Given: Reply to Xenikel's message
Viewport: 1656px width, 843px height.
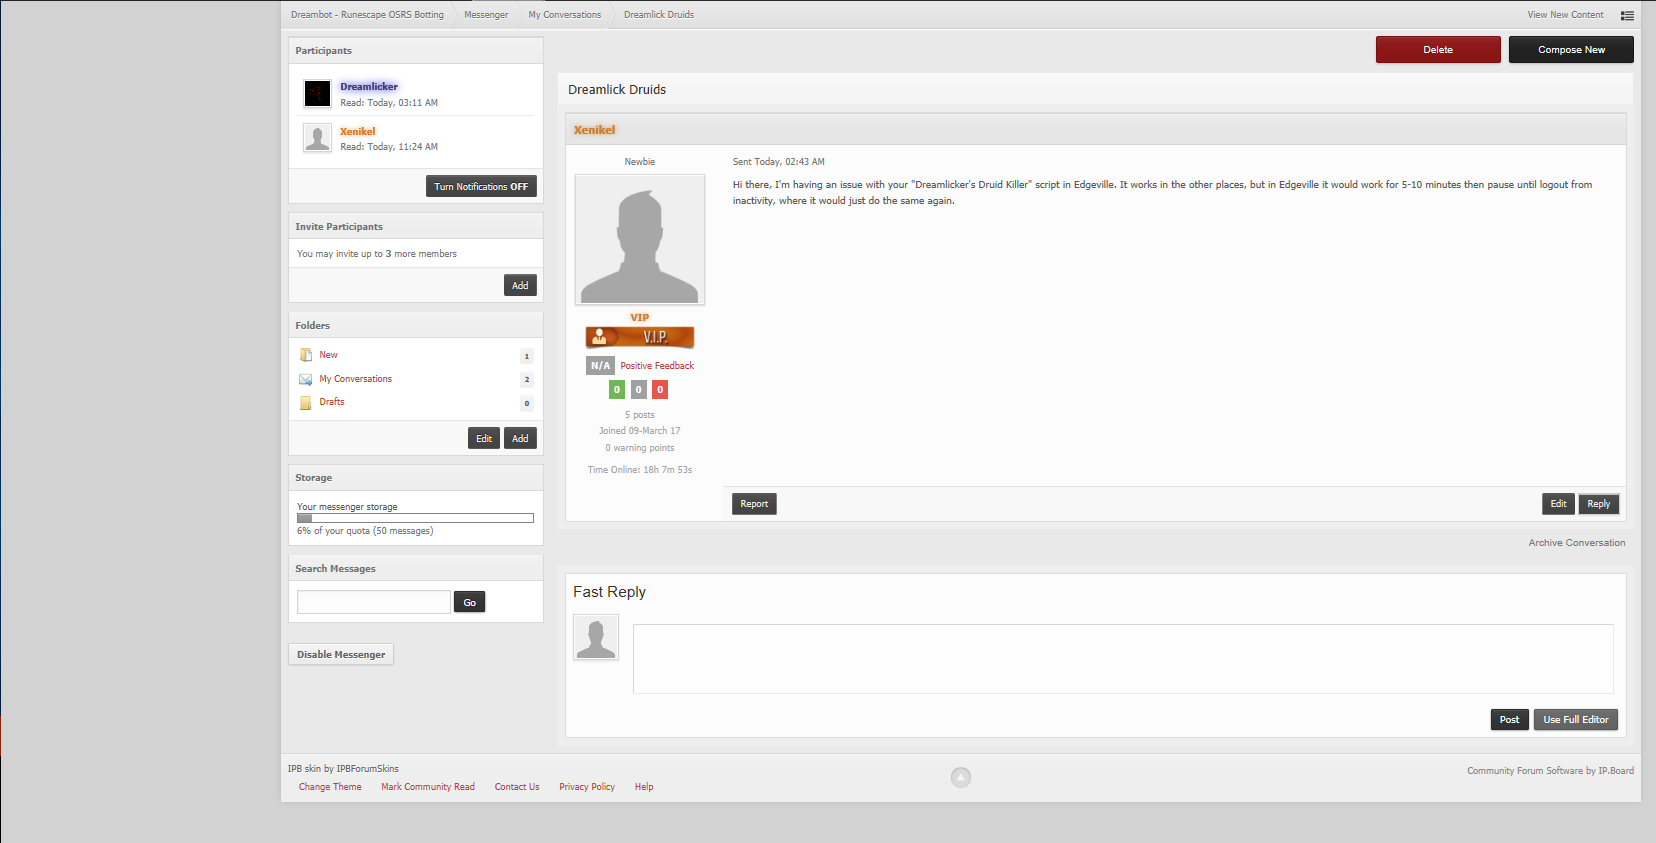Looking at the screenshot, I should (1598, 504).
